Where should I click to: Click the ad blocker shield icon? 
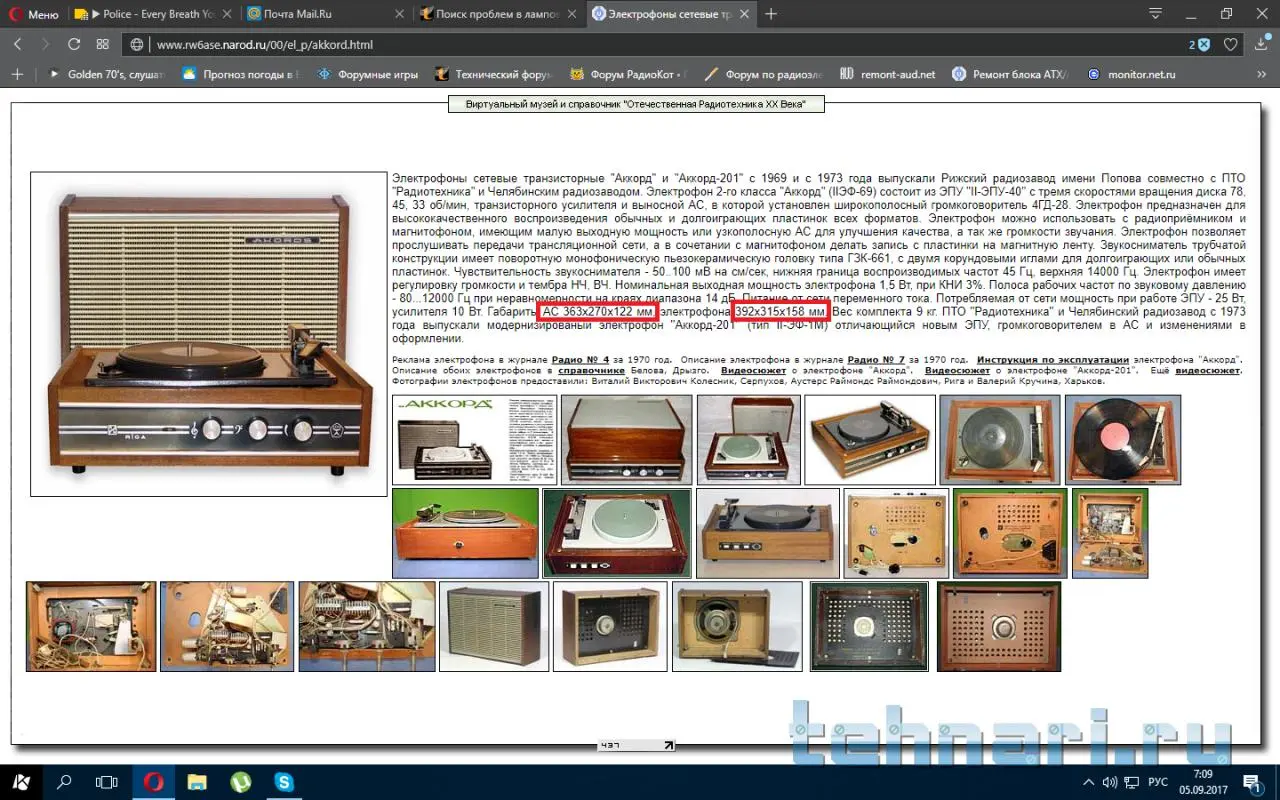(x=1203, y=44)
